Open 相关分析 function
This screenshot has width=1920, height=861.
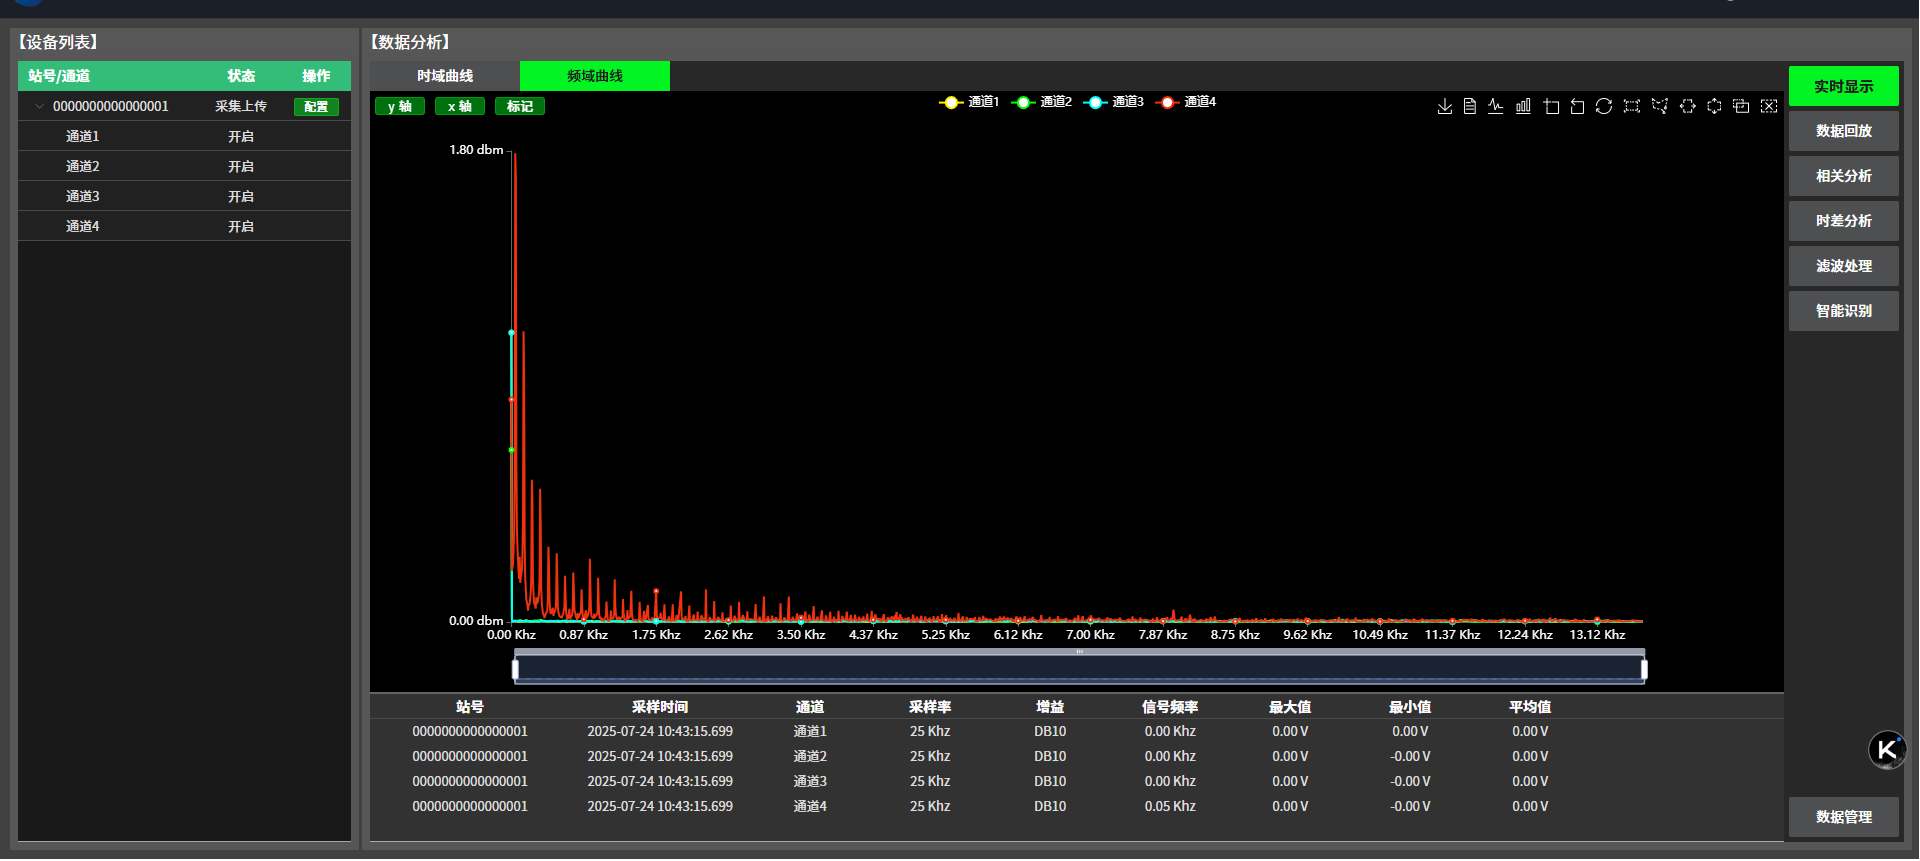tap(1844, 176)
